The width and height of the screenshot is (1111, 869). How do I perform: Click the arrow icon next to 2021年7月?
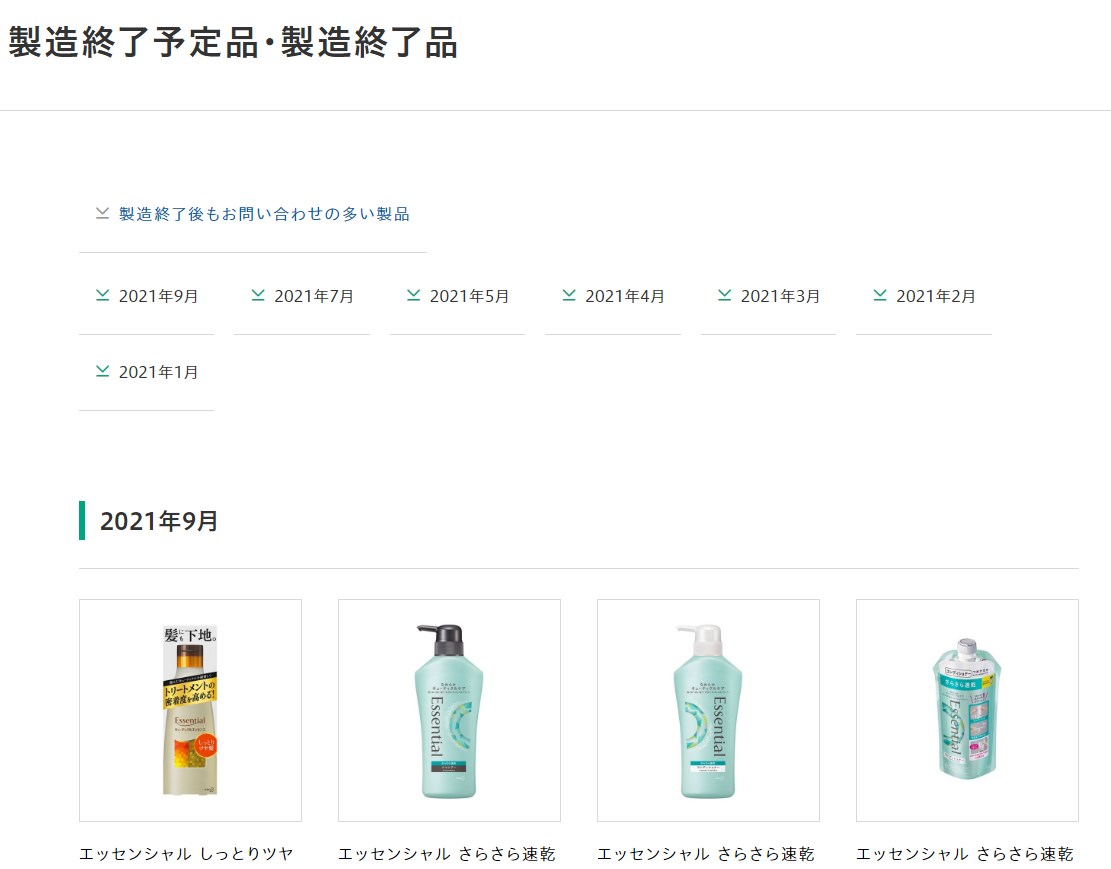(258, 295)
